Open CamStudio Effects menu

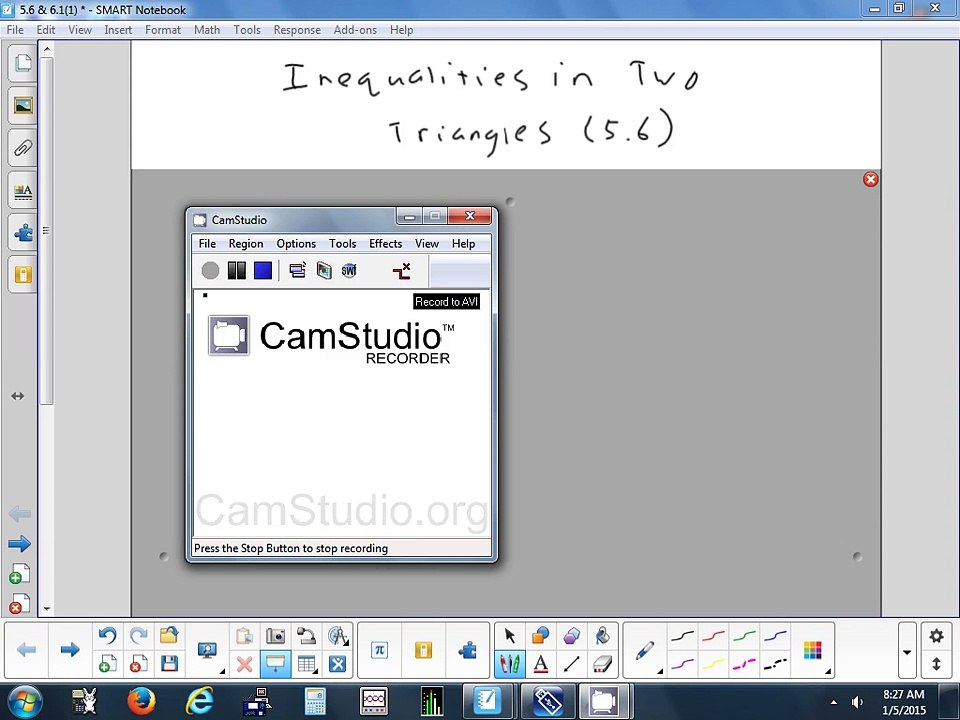pos(386,244)
